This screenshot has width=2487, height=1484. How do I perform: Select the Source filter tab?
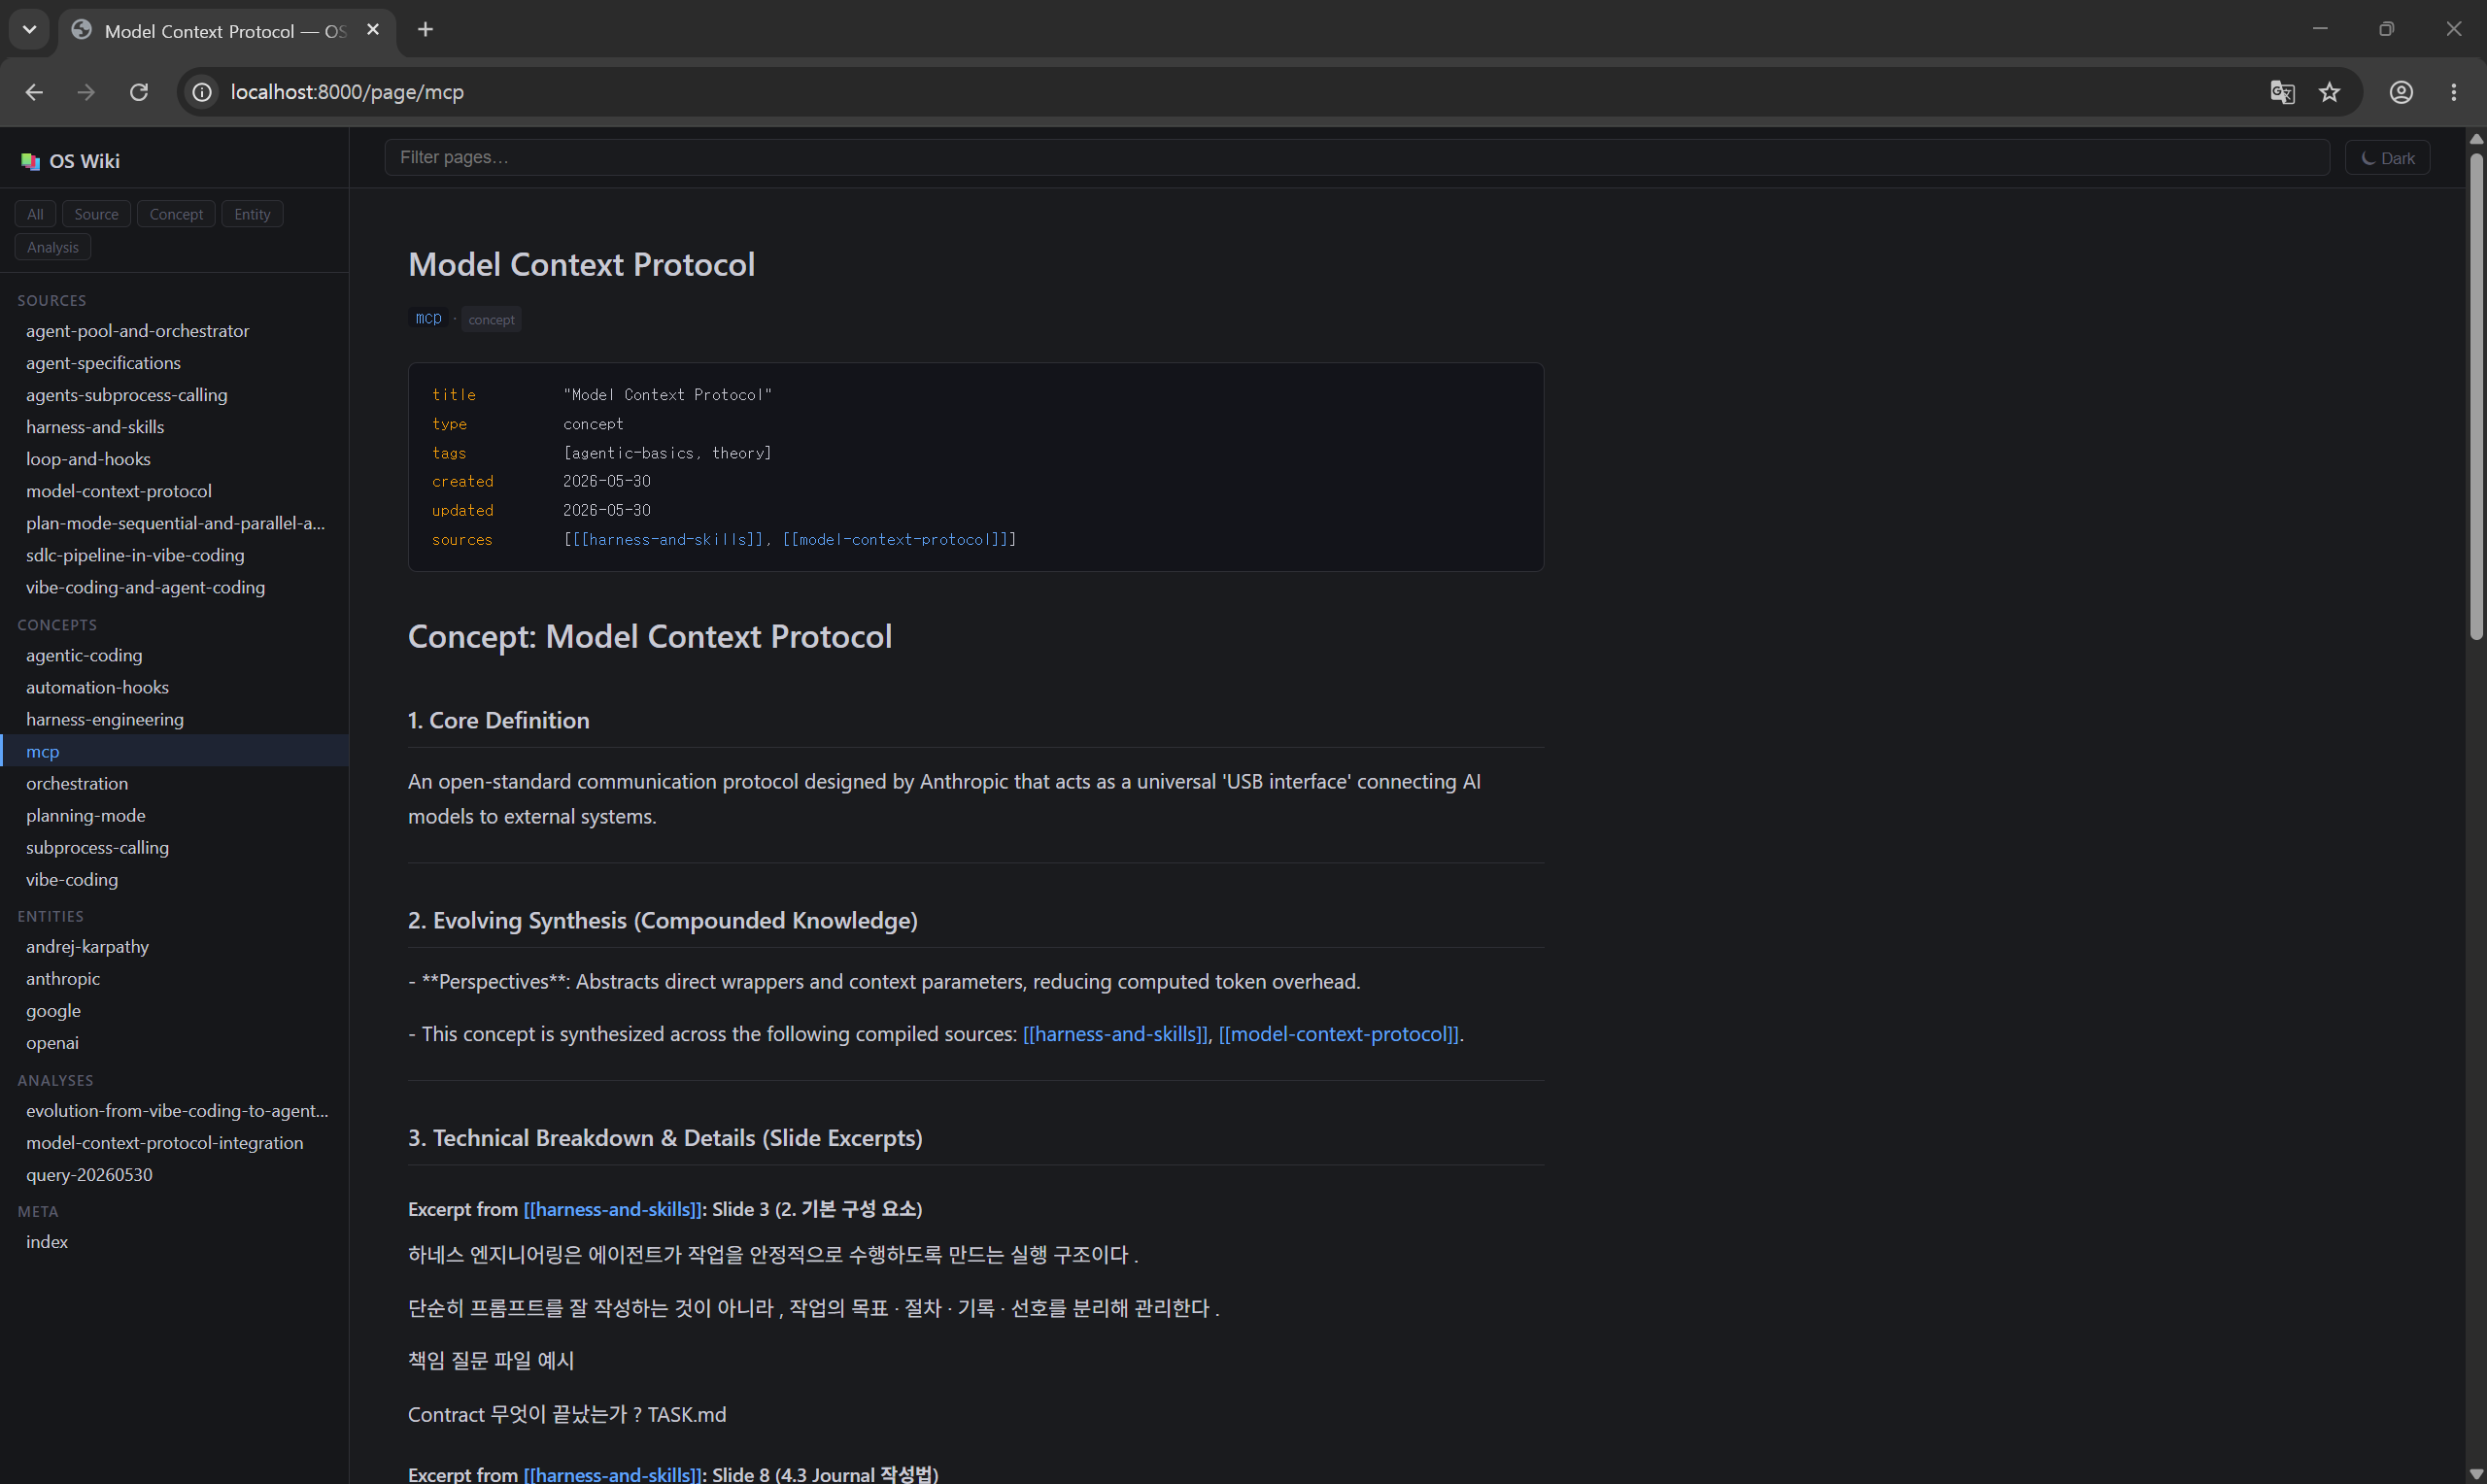96,214
